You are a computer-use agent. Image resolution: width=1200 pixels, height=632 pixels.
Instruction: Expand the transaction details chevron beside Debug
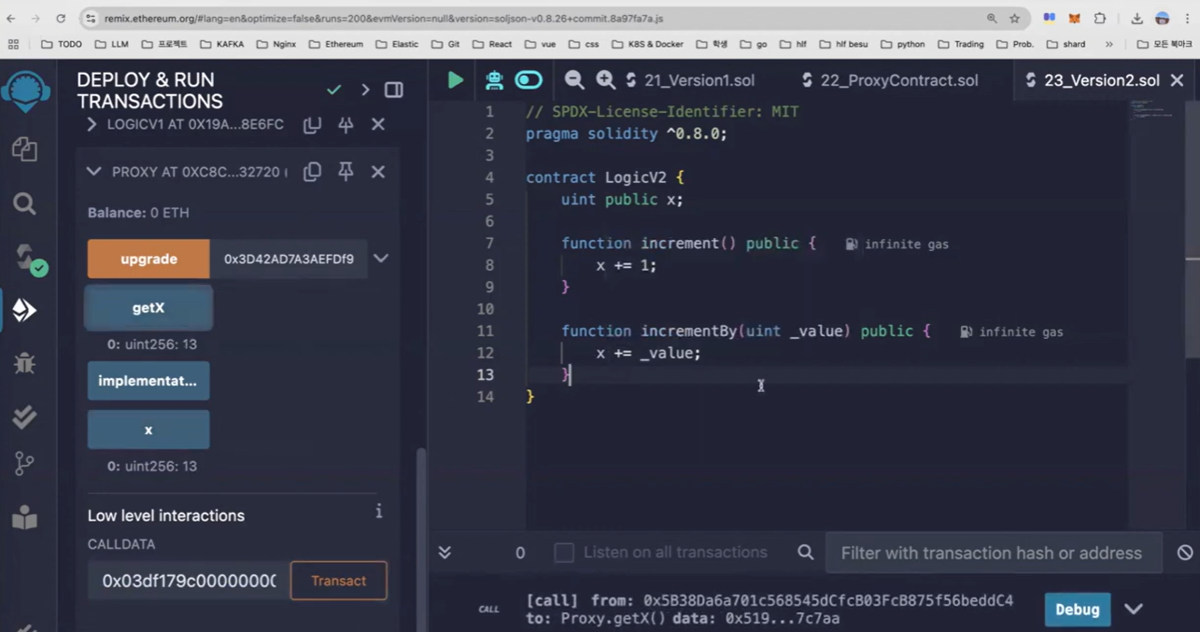tap(1133, 609)
